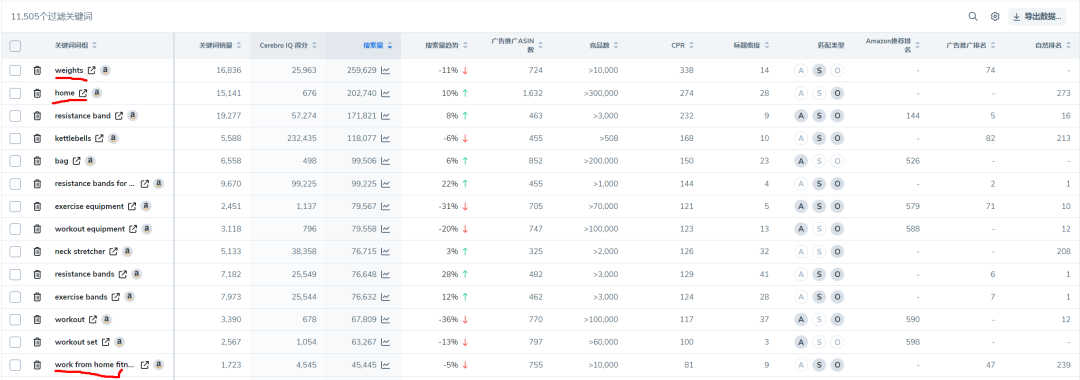Delete the kettlebells keyword row
The width and height of the screenshot is (1080, 380).
click(37, 138)
